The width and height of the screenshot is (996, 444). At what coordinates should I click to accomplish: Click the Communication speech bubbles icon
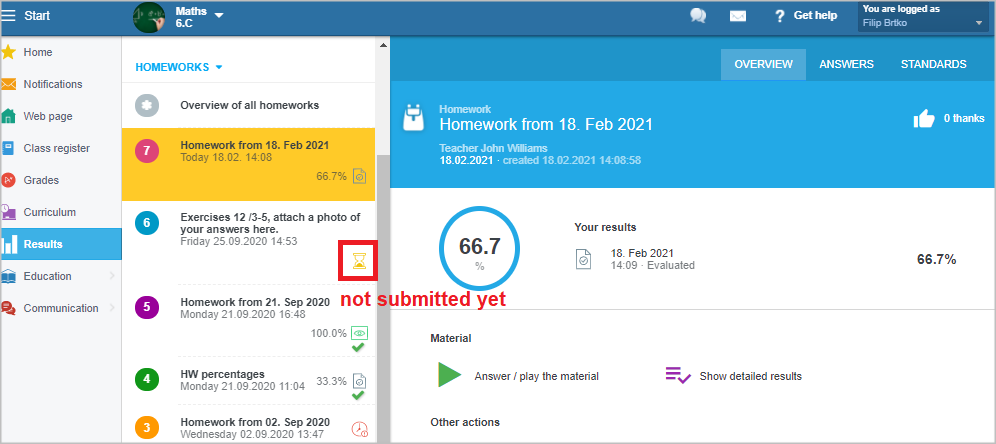[8, 308]
